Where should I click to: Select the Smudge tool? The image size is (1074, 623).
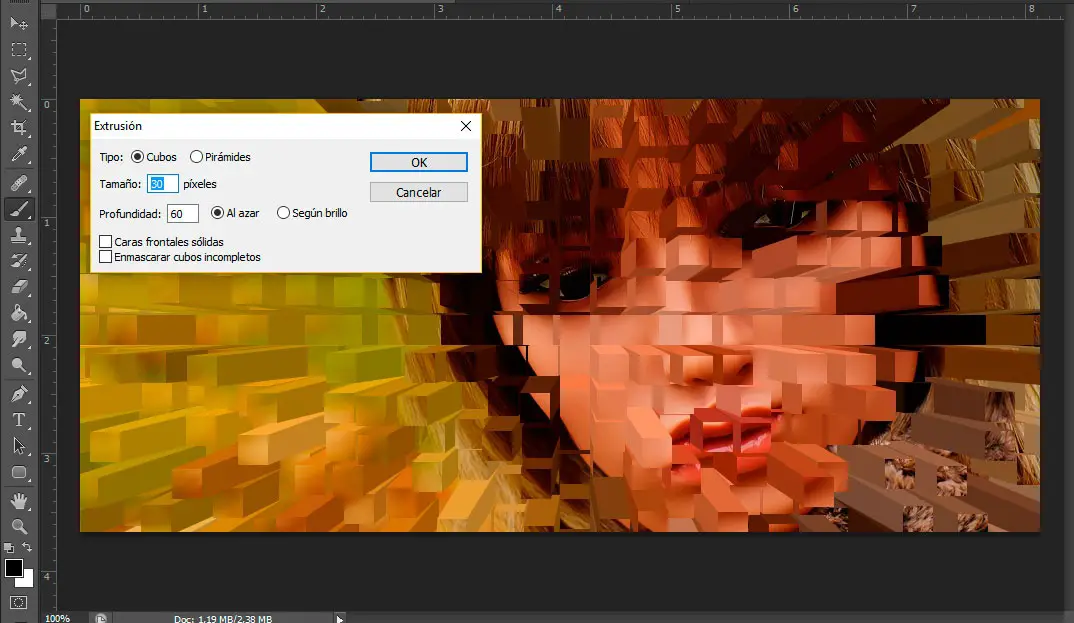[x=19, y=339]
